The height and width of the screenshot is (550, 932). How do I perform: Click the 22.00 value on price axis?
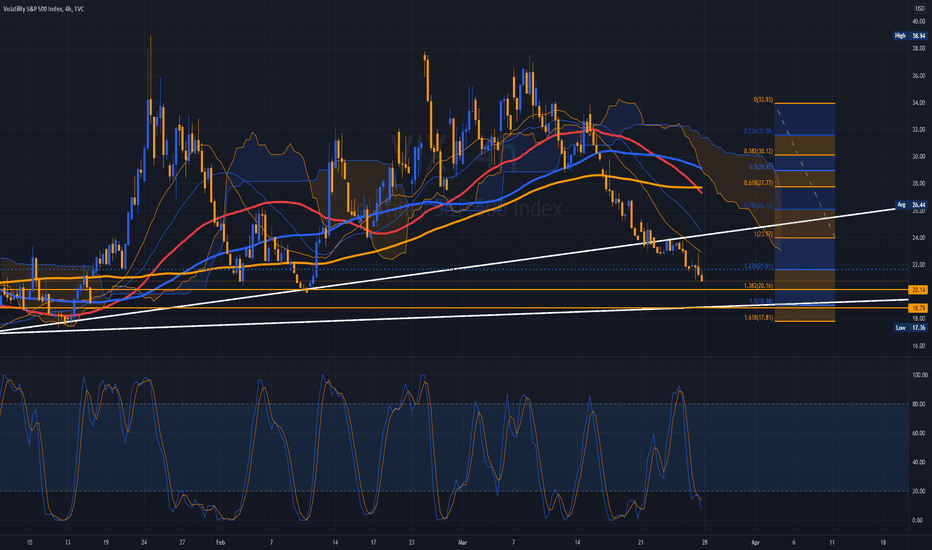click(919, 265)
